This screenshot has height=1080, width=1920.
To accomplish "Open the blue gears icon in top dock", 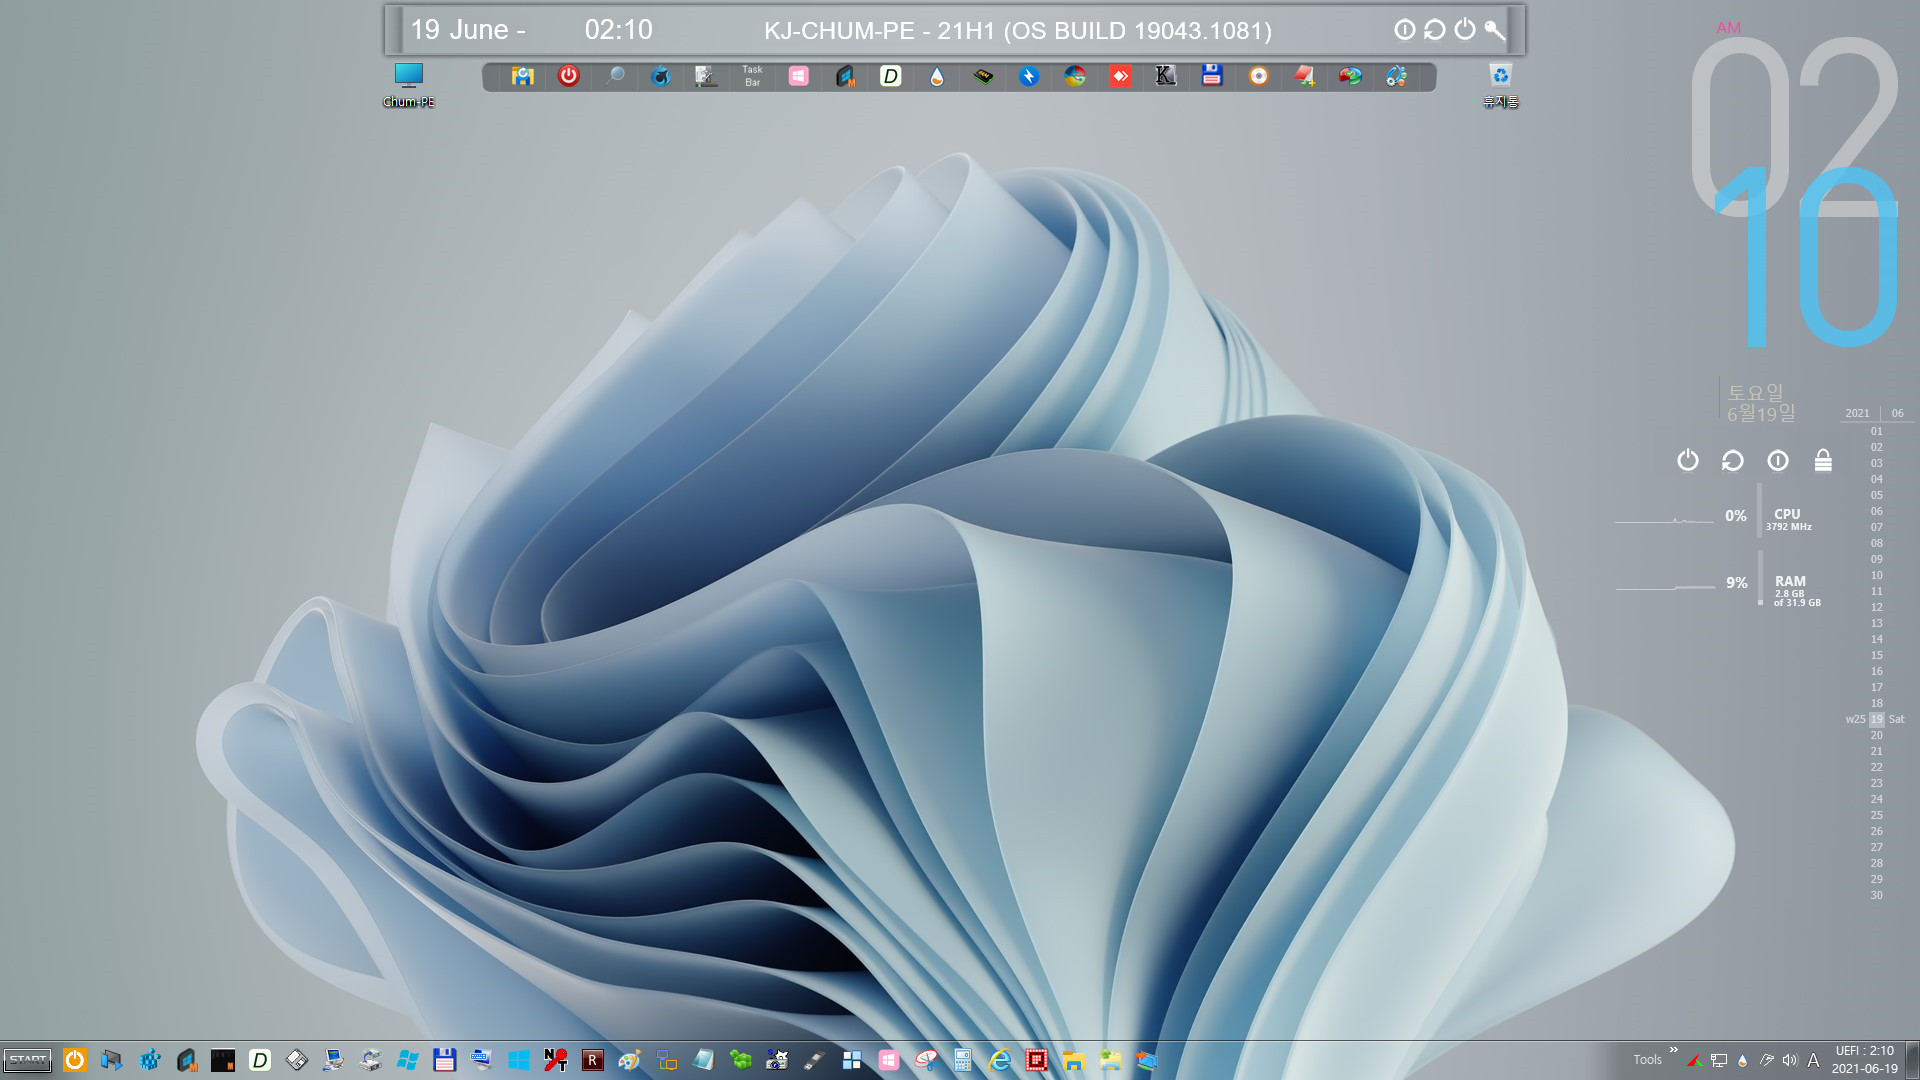I will point(1396,76).
